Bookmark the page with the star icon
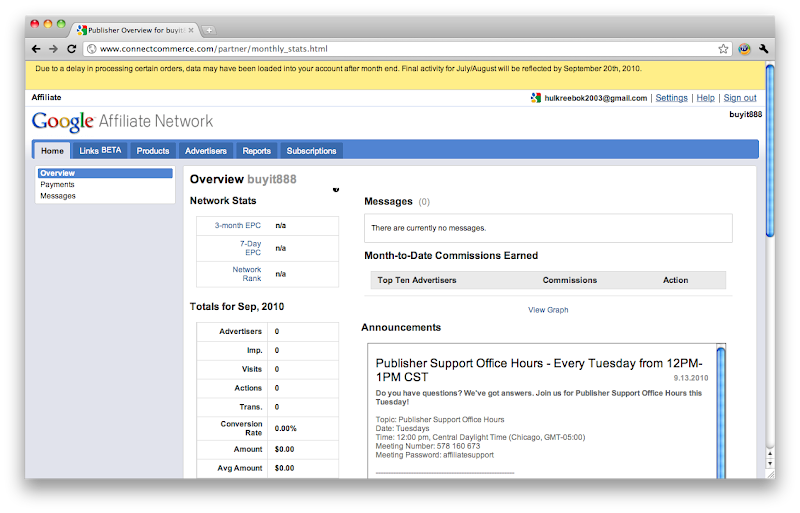 tap(723, 48)
